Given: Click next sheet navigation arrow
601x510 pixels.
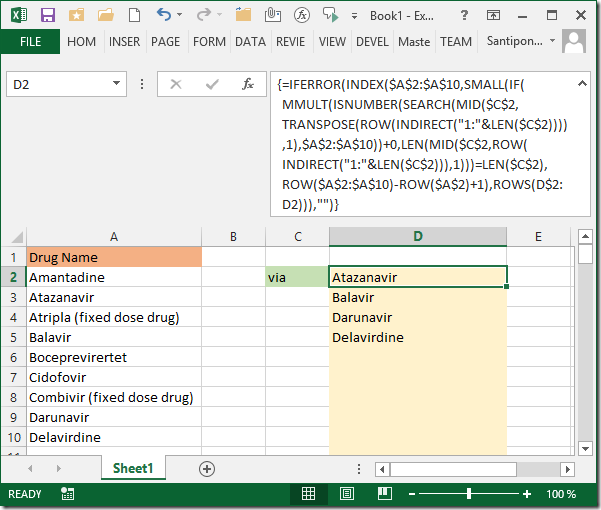Looking at the screenshot, I should pos(58,468).
